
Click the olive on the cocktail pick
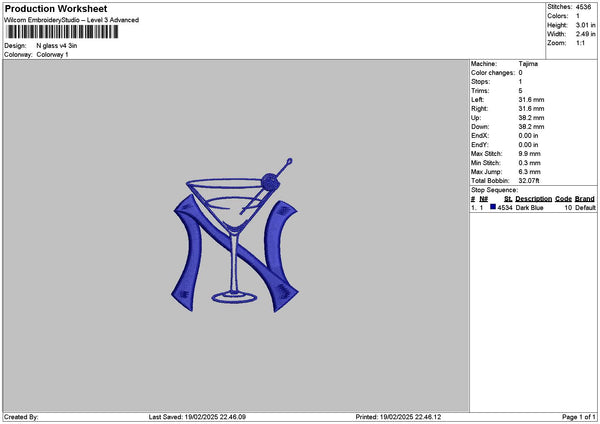pyautogui.click(x=270, y=182)
